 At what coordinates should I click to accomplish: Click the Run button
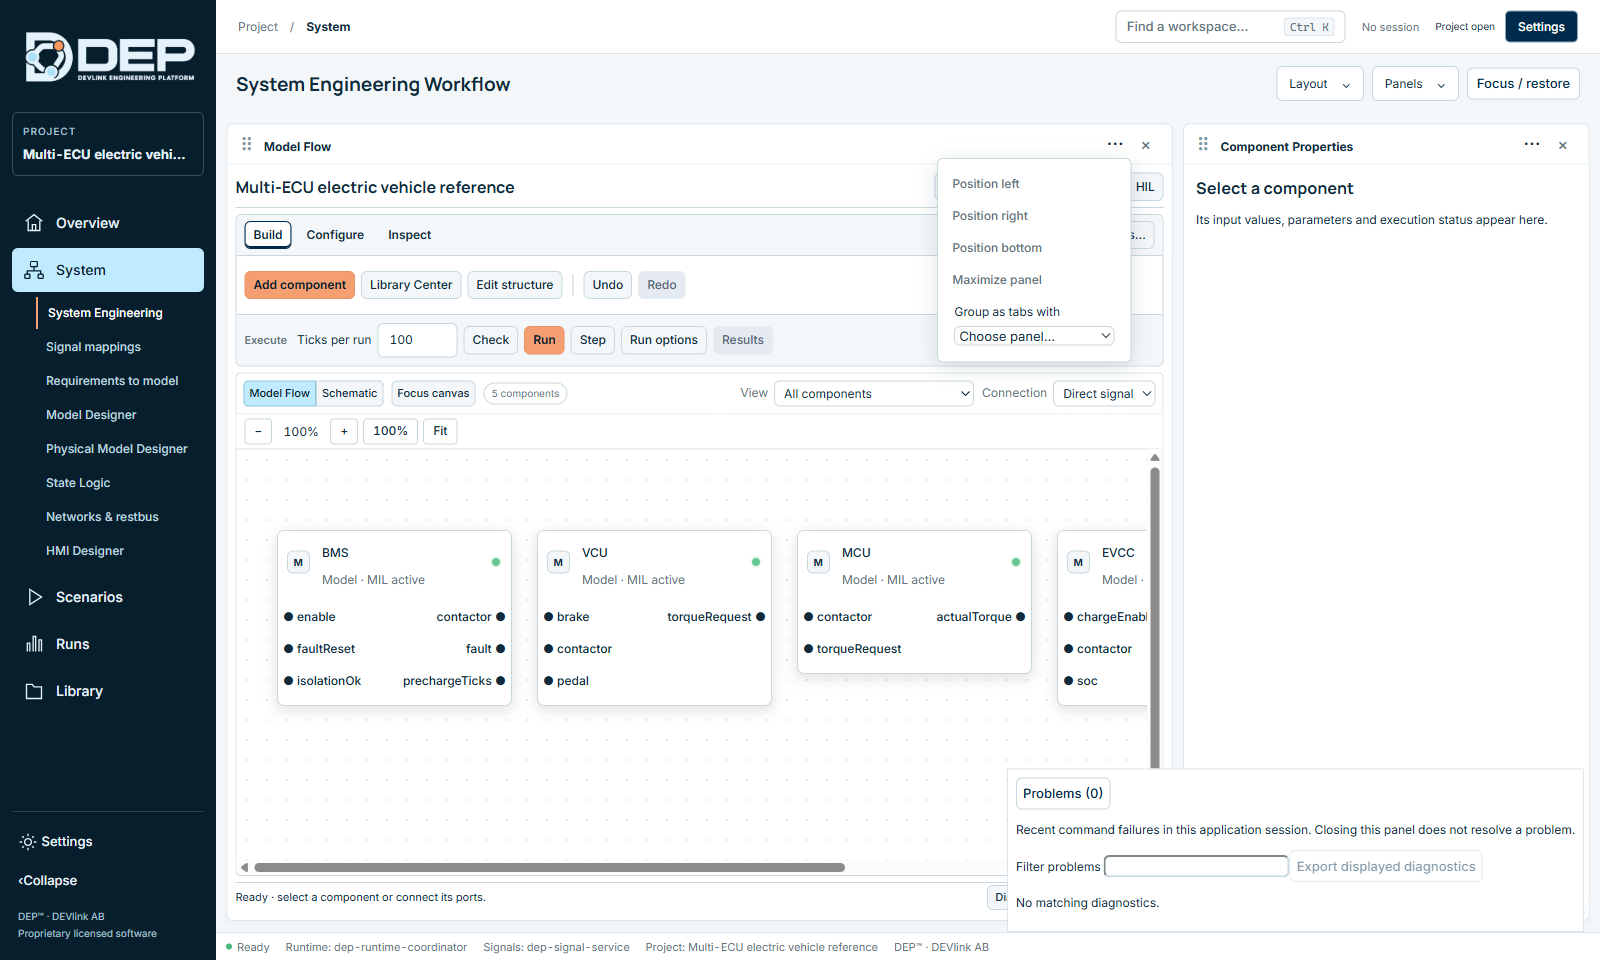[544, 340]
